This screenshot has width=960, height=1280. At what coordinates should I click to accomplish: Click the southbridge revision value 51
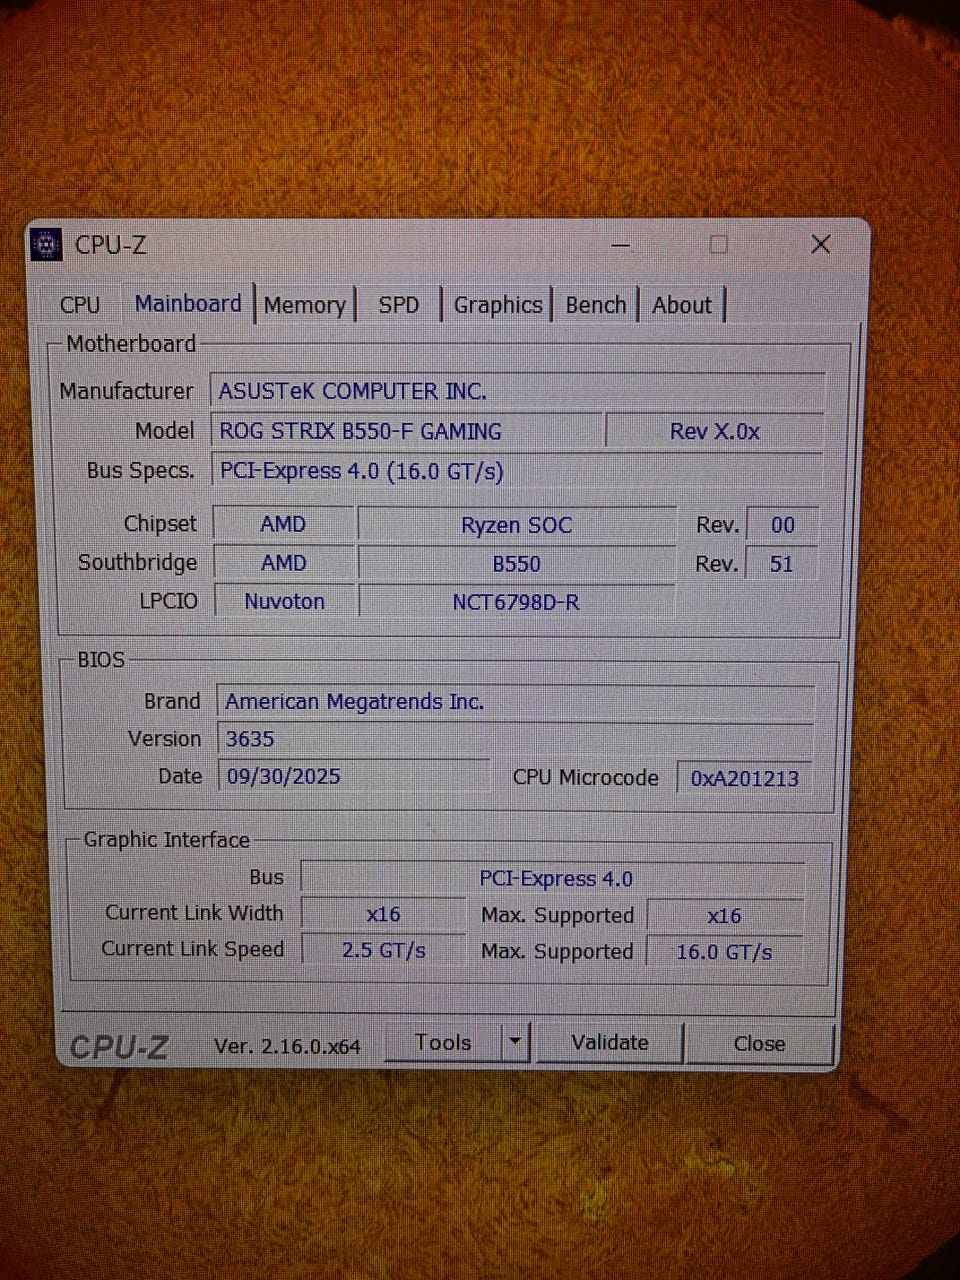tap(782, 564)
